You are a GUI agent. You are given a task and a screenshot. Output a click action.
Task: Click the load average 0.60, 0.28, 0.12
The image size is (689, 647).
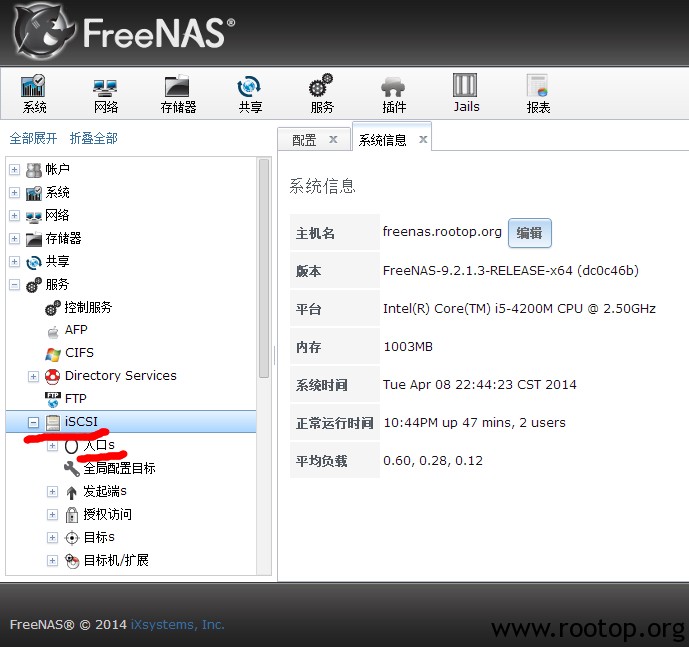tap(433, 461)
